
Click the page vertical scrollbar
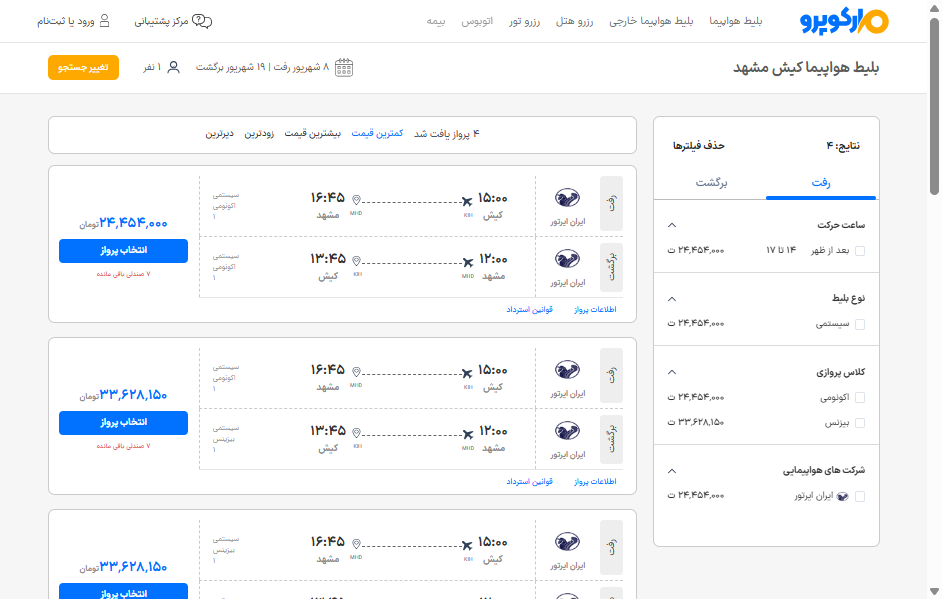tap(934, 107)
